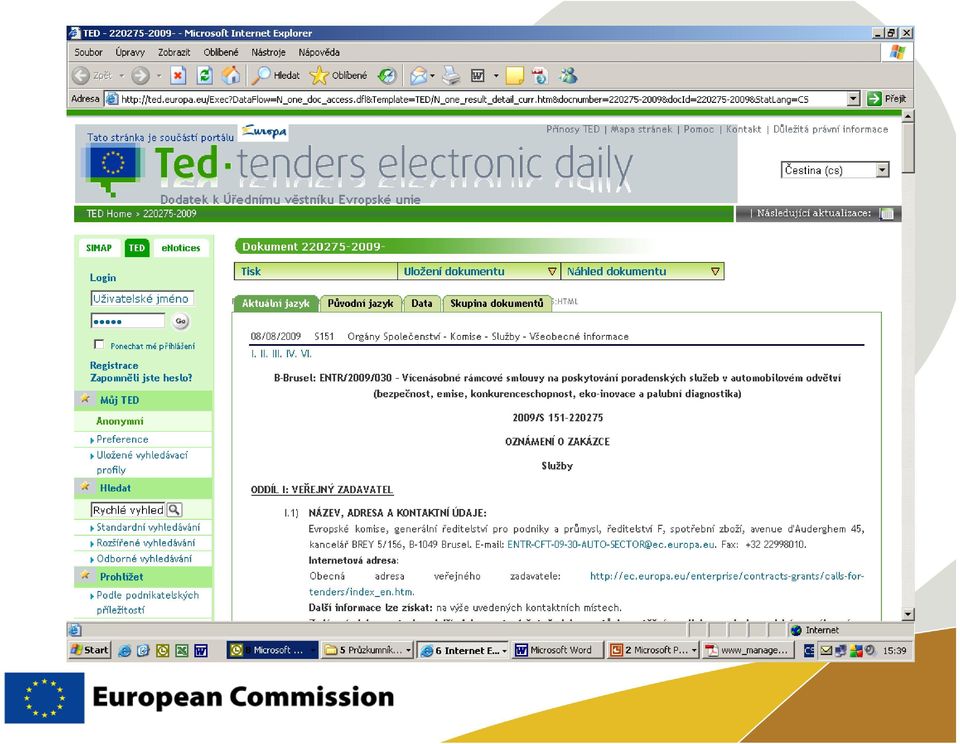Select the SIMAP portal tab
Viewport: 960px width, 744px height.
point(99,247)
